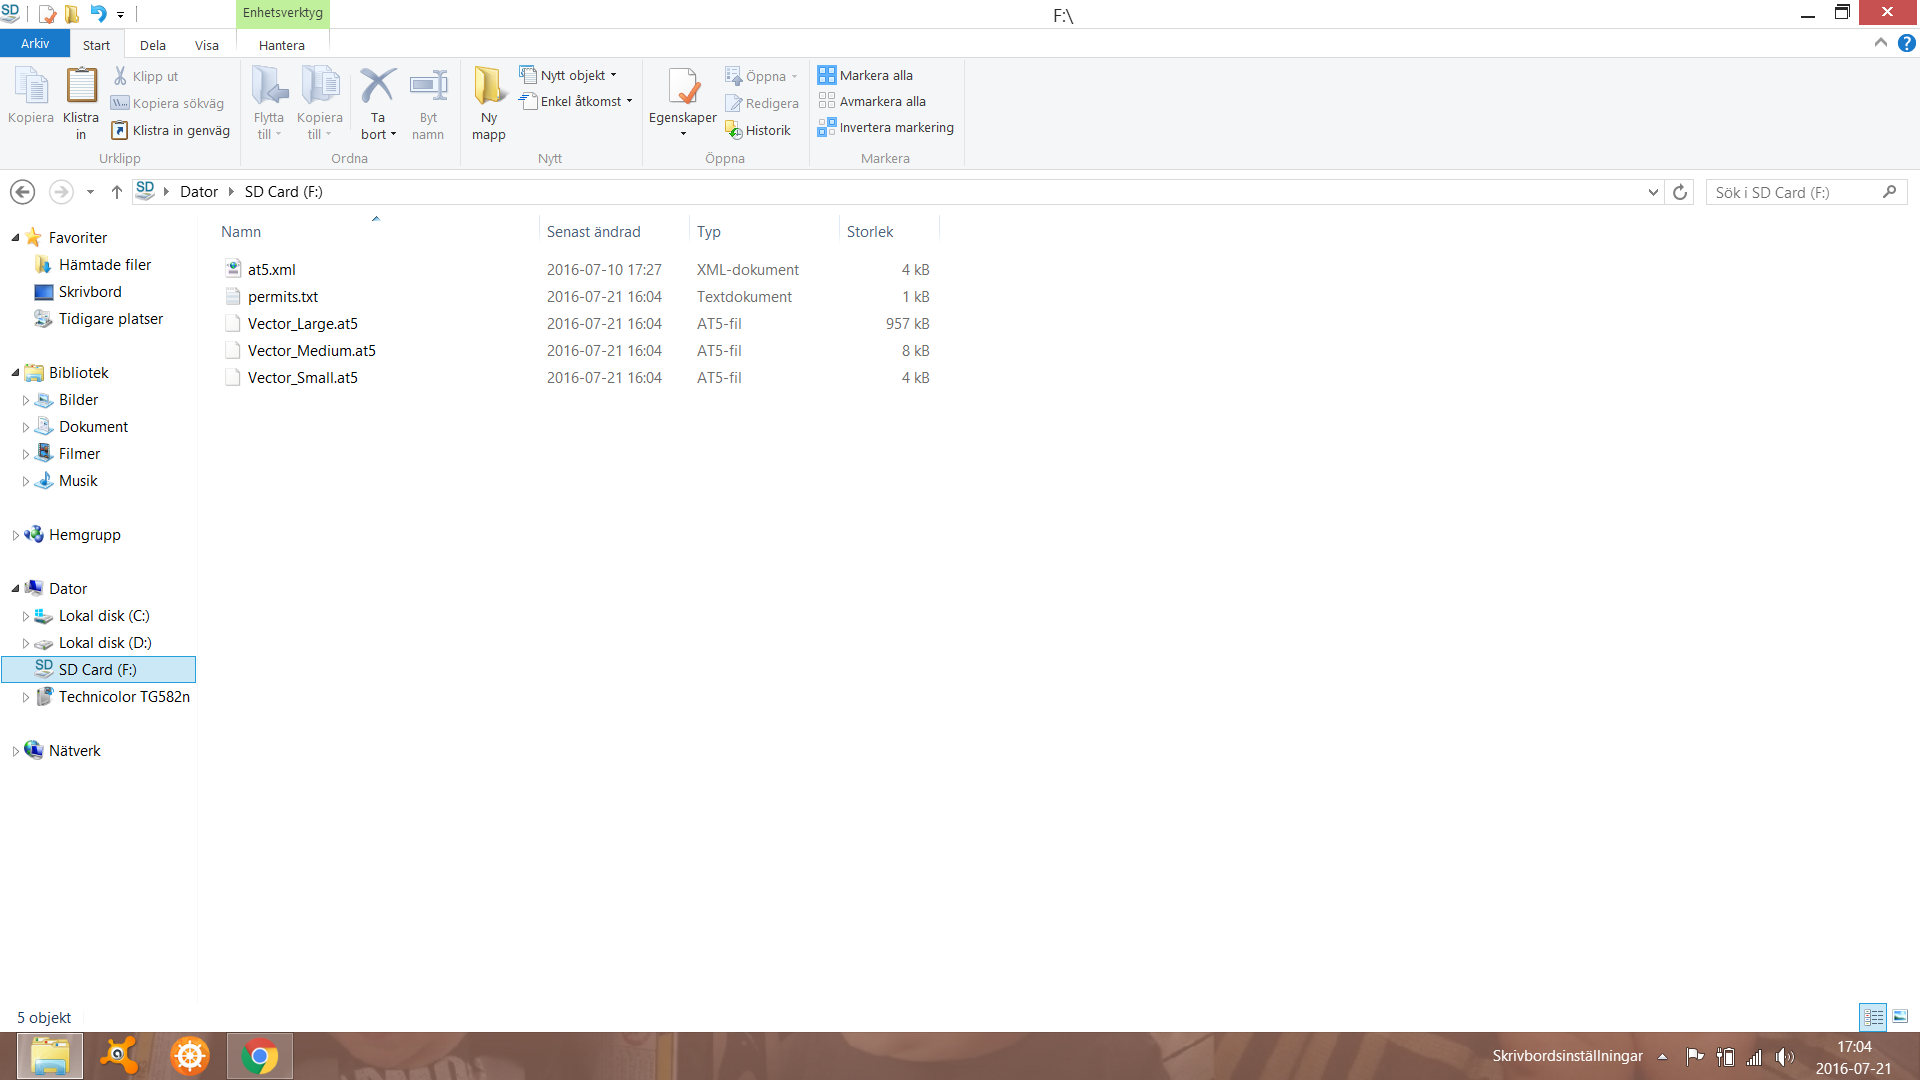
Task: Switch to details list view button
Action: click(1873, 1017)
